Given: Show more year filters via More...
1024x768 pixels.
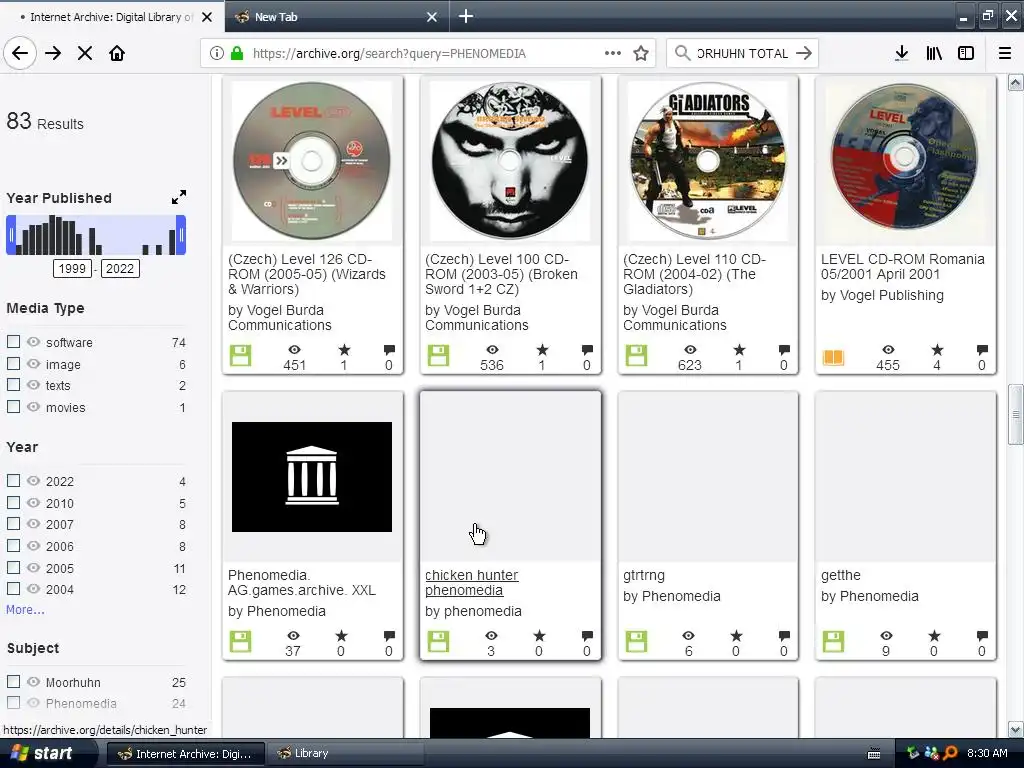Looking at the screenshot, I should click(25, 609).
